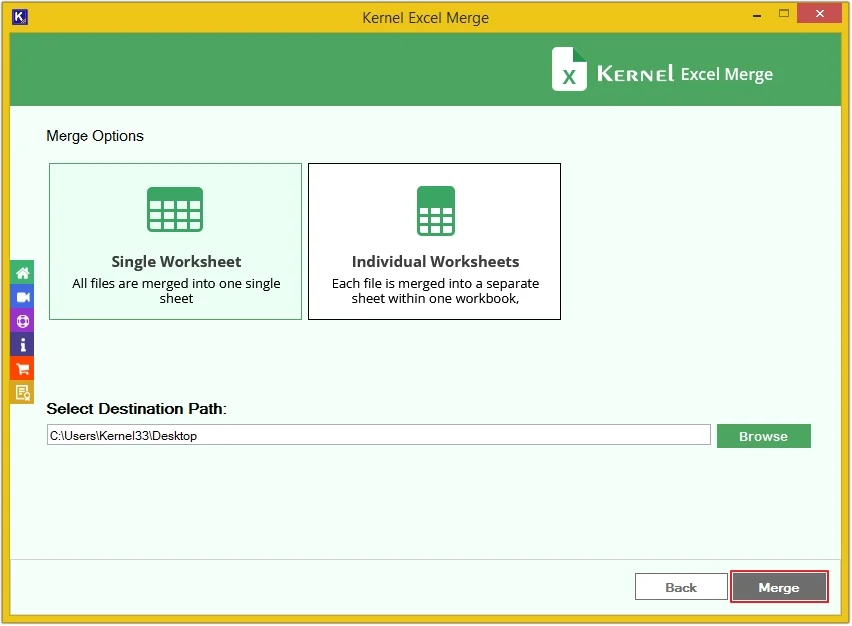Click the video camera sidebar icon
This screenshot has width=852, height=626.
click(22, 297)
